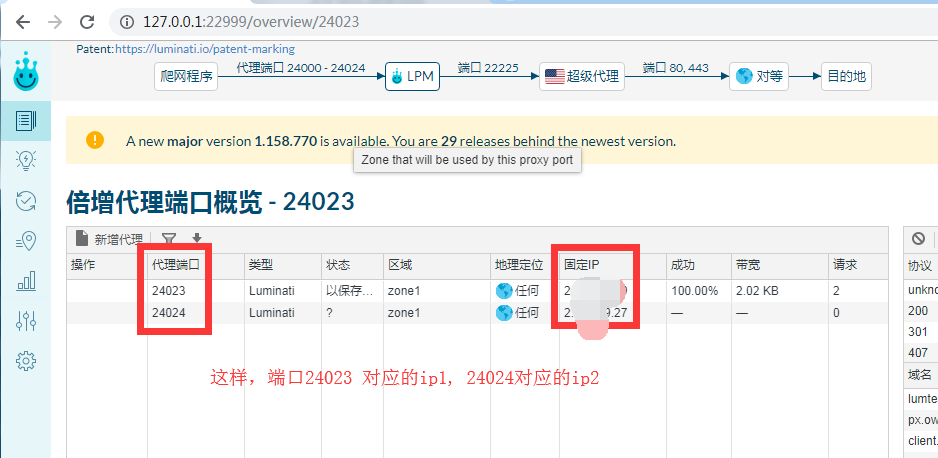Click the 域名 header in the right panel
938x458 pixels.
click(921, 375)
